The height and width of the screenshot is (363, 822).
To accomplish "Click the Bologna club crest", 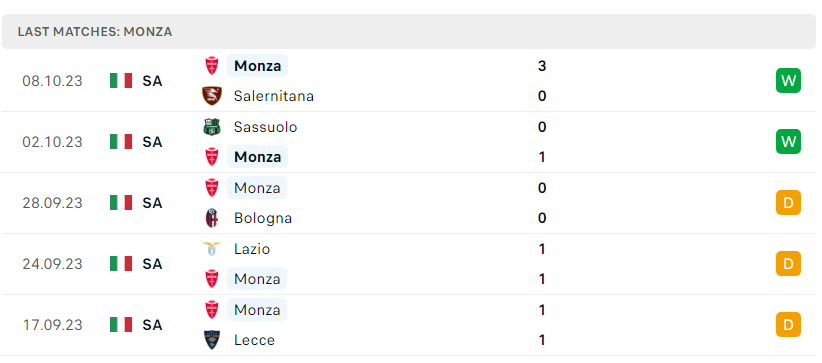I will [212, 218].
